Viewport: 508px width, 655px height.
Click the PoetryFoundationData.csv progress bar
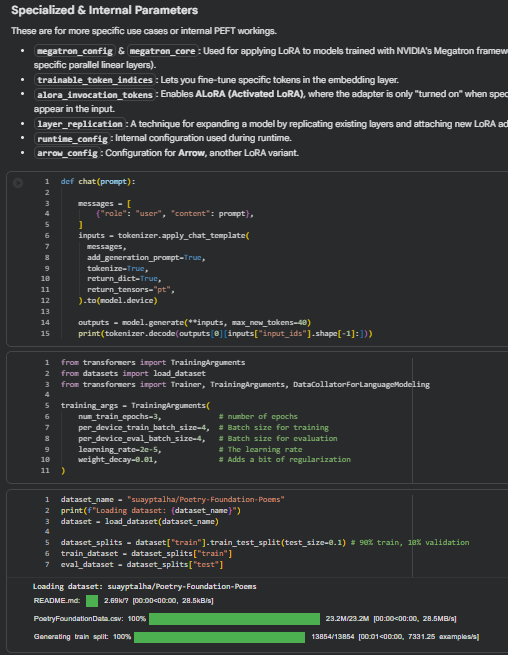point(234,619)
